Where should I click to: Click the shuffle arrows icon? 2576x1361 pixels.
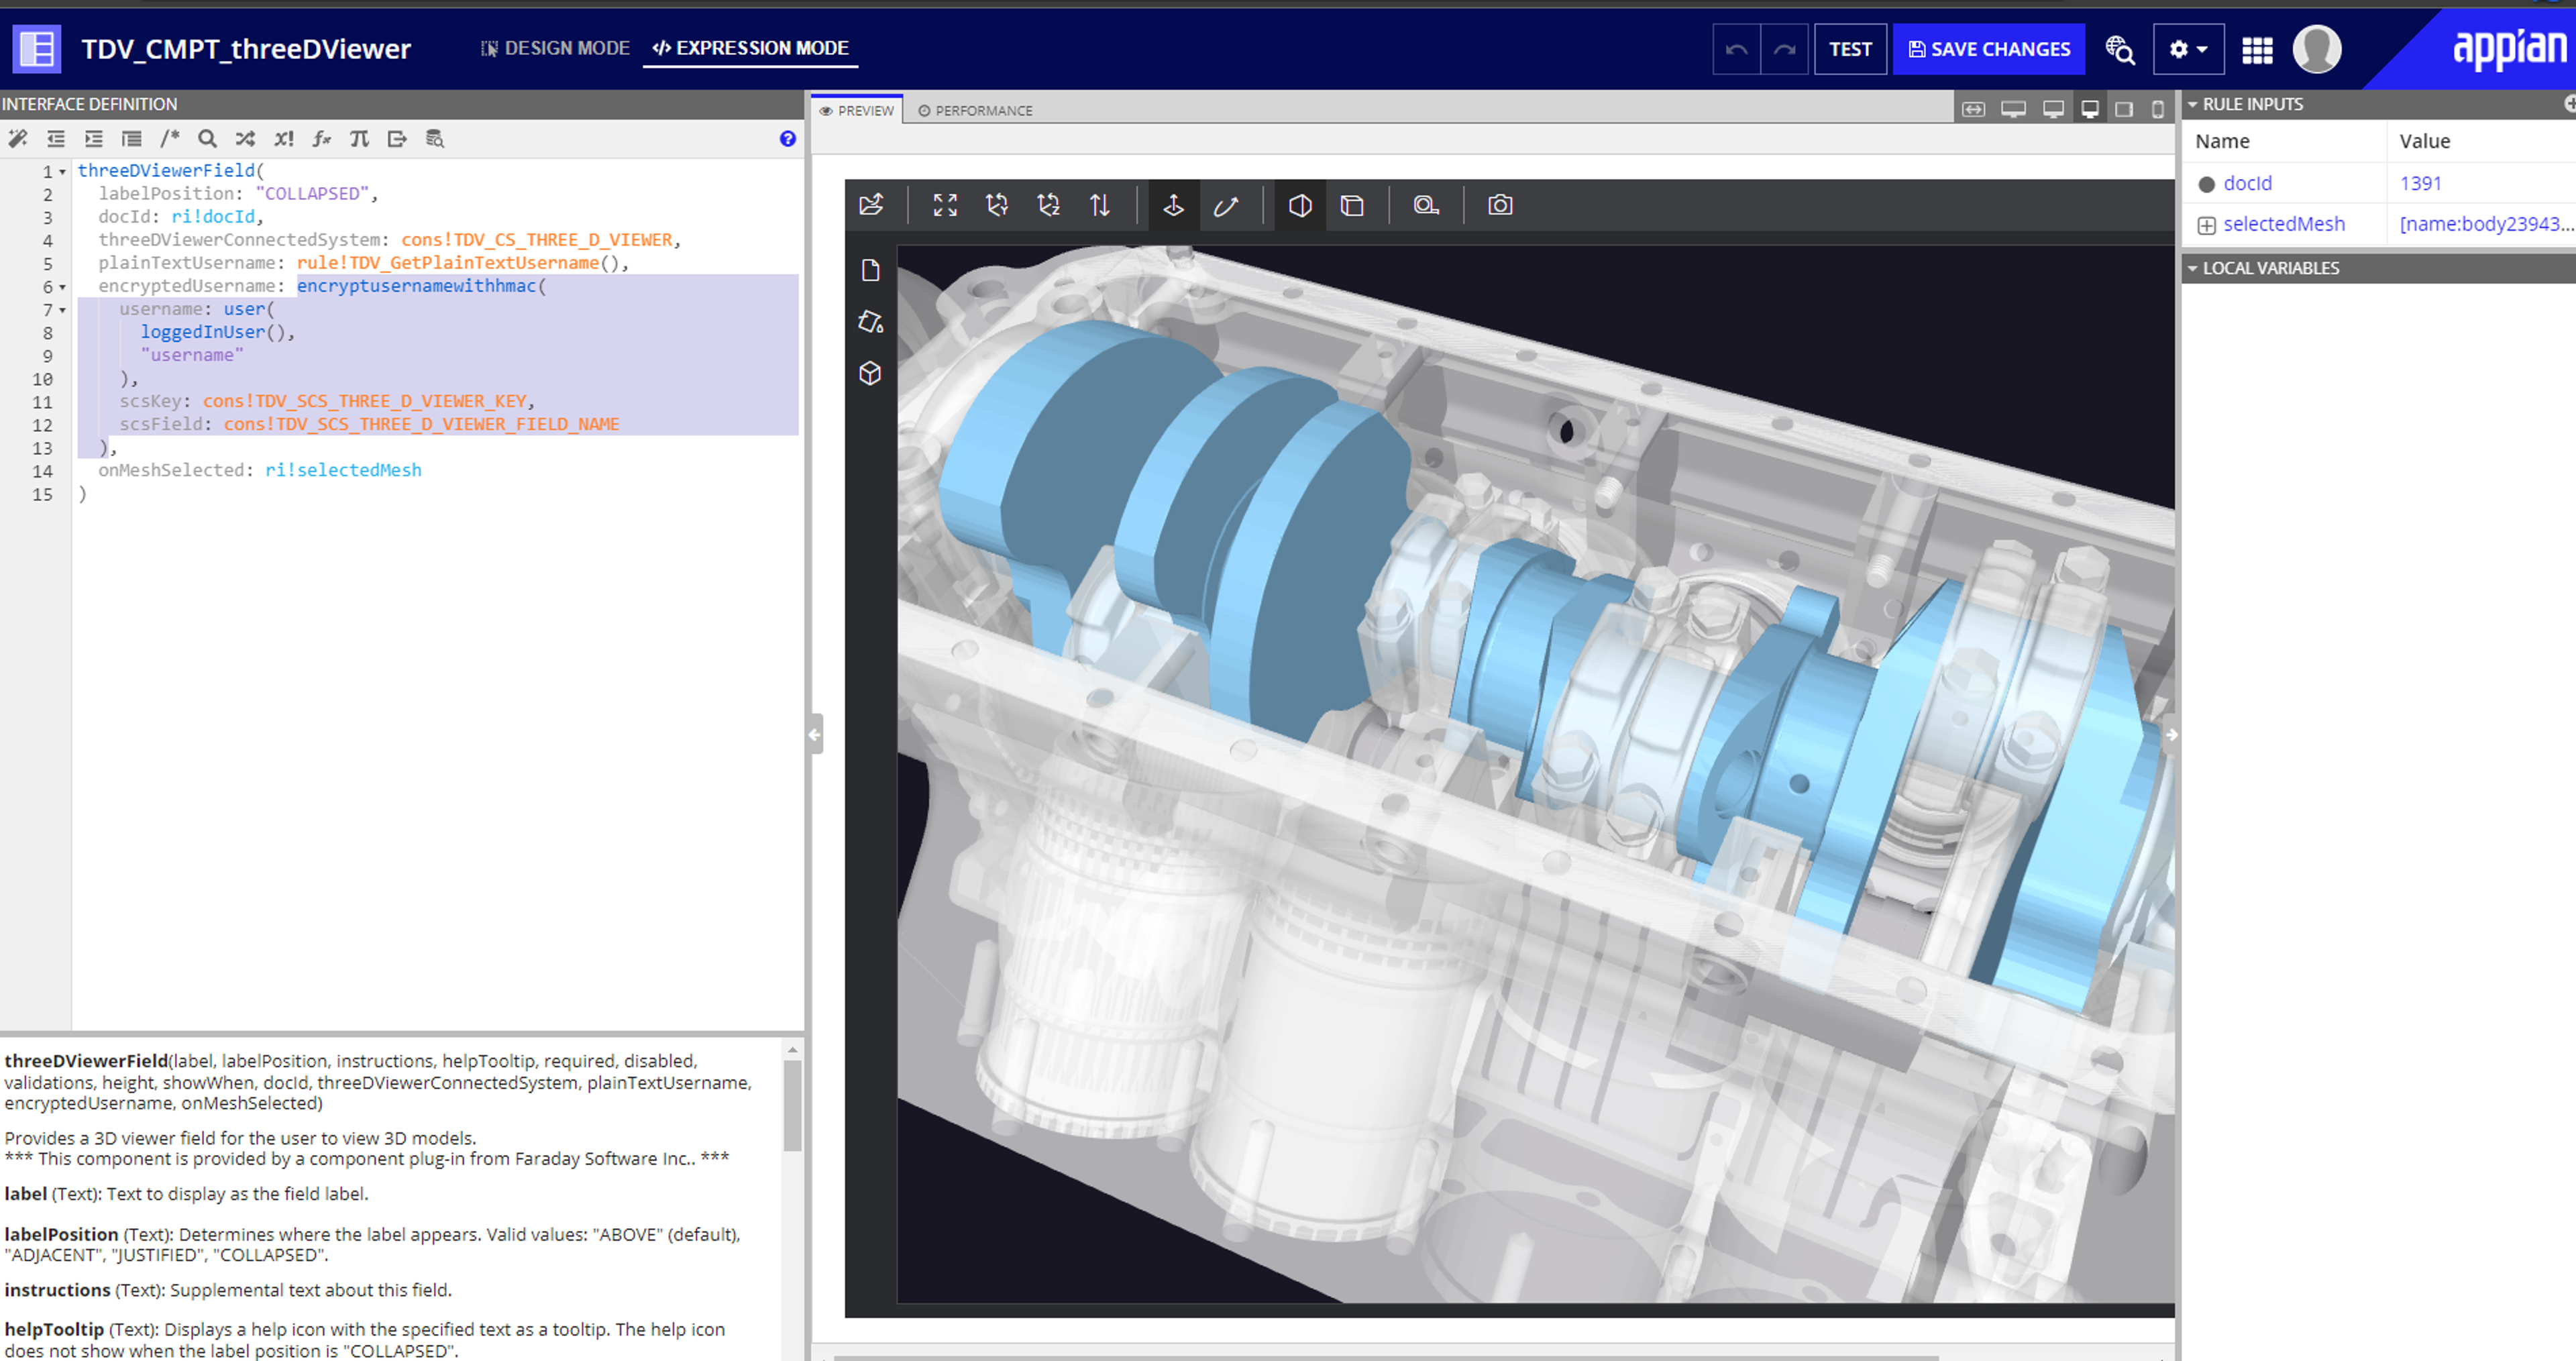click(245, 139)
